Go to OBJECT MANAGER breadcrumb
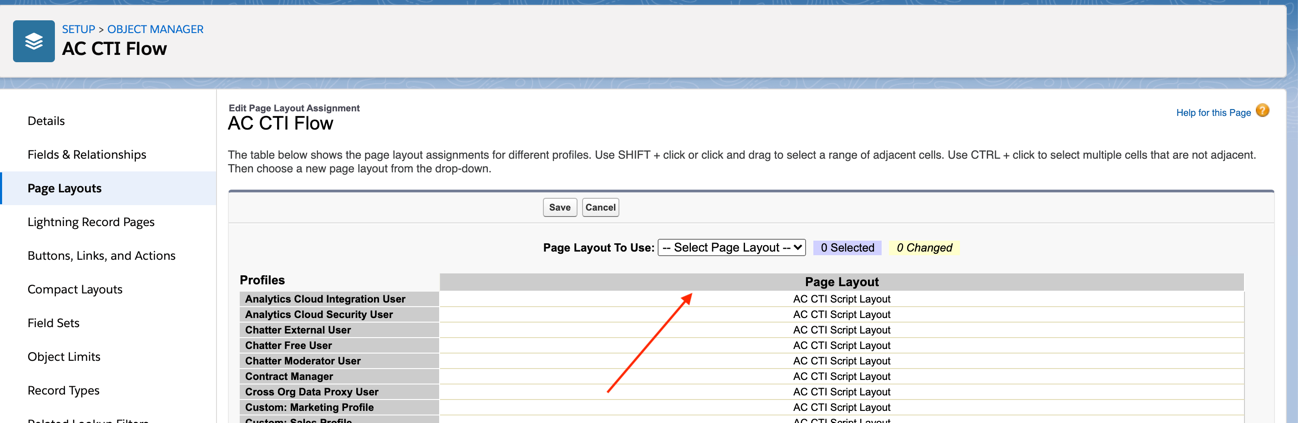 point(155,29)
